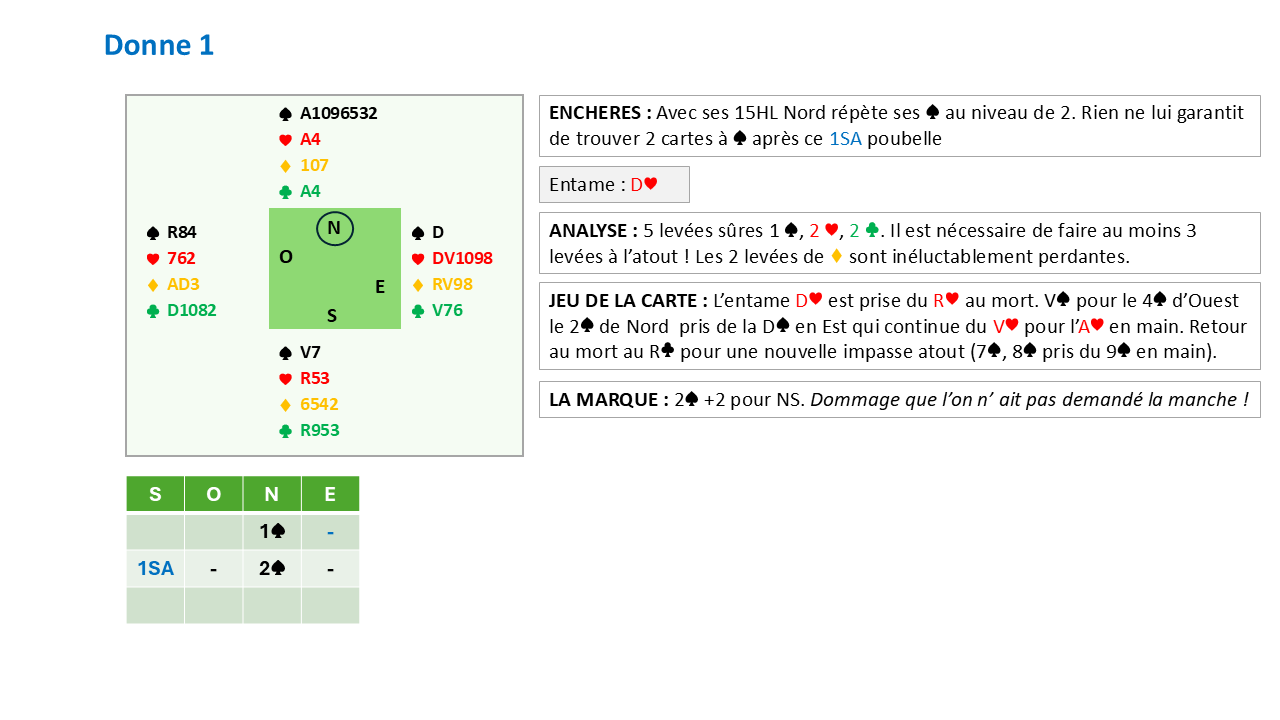Screen dimensions: 1280x720
Task: Click the circled N dealer marker
Action: point(334,228)
